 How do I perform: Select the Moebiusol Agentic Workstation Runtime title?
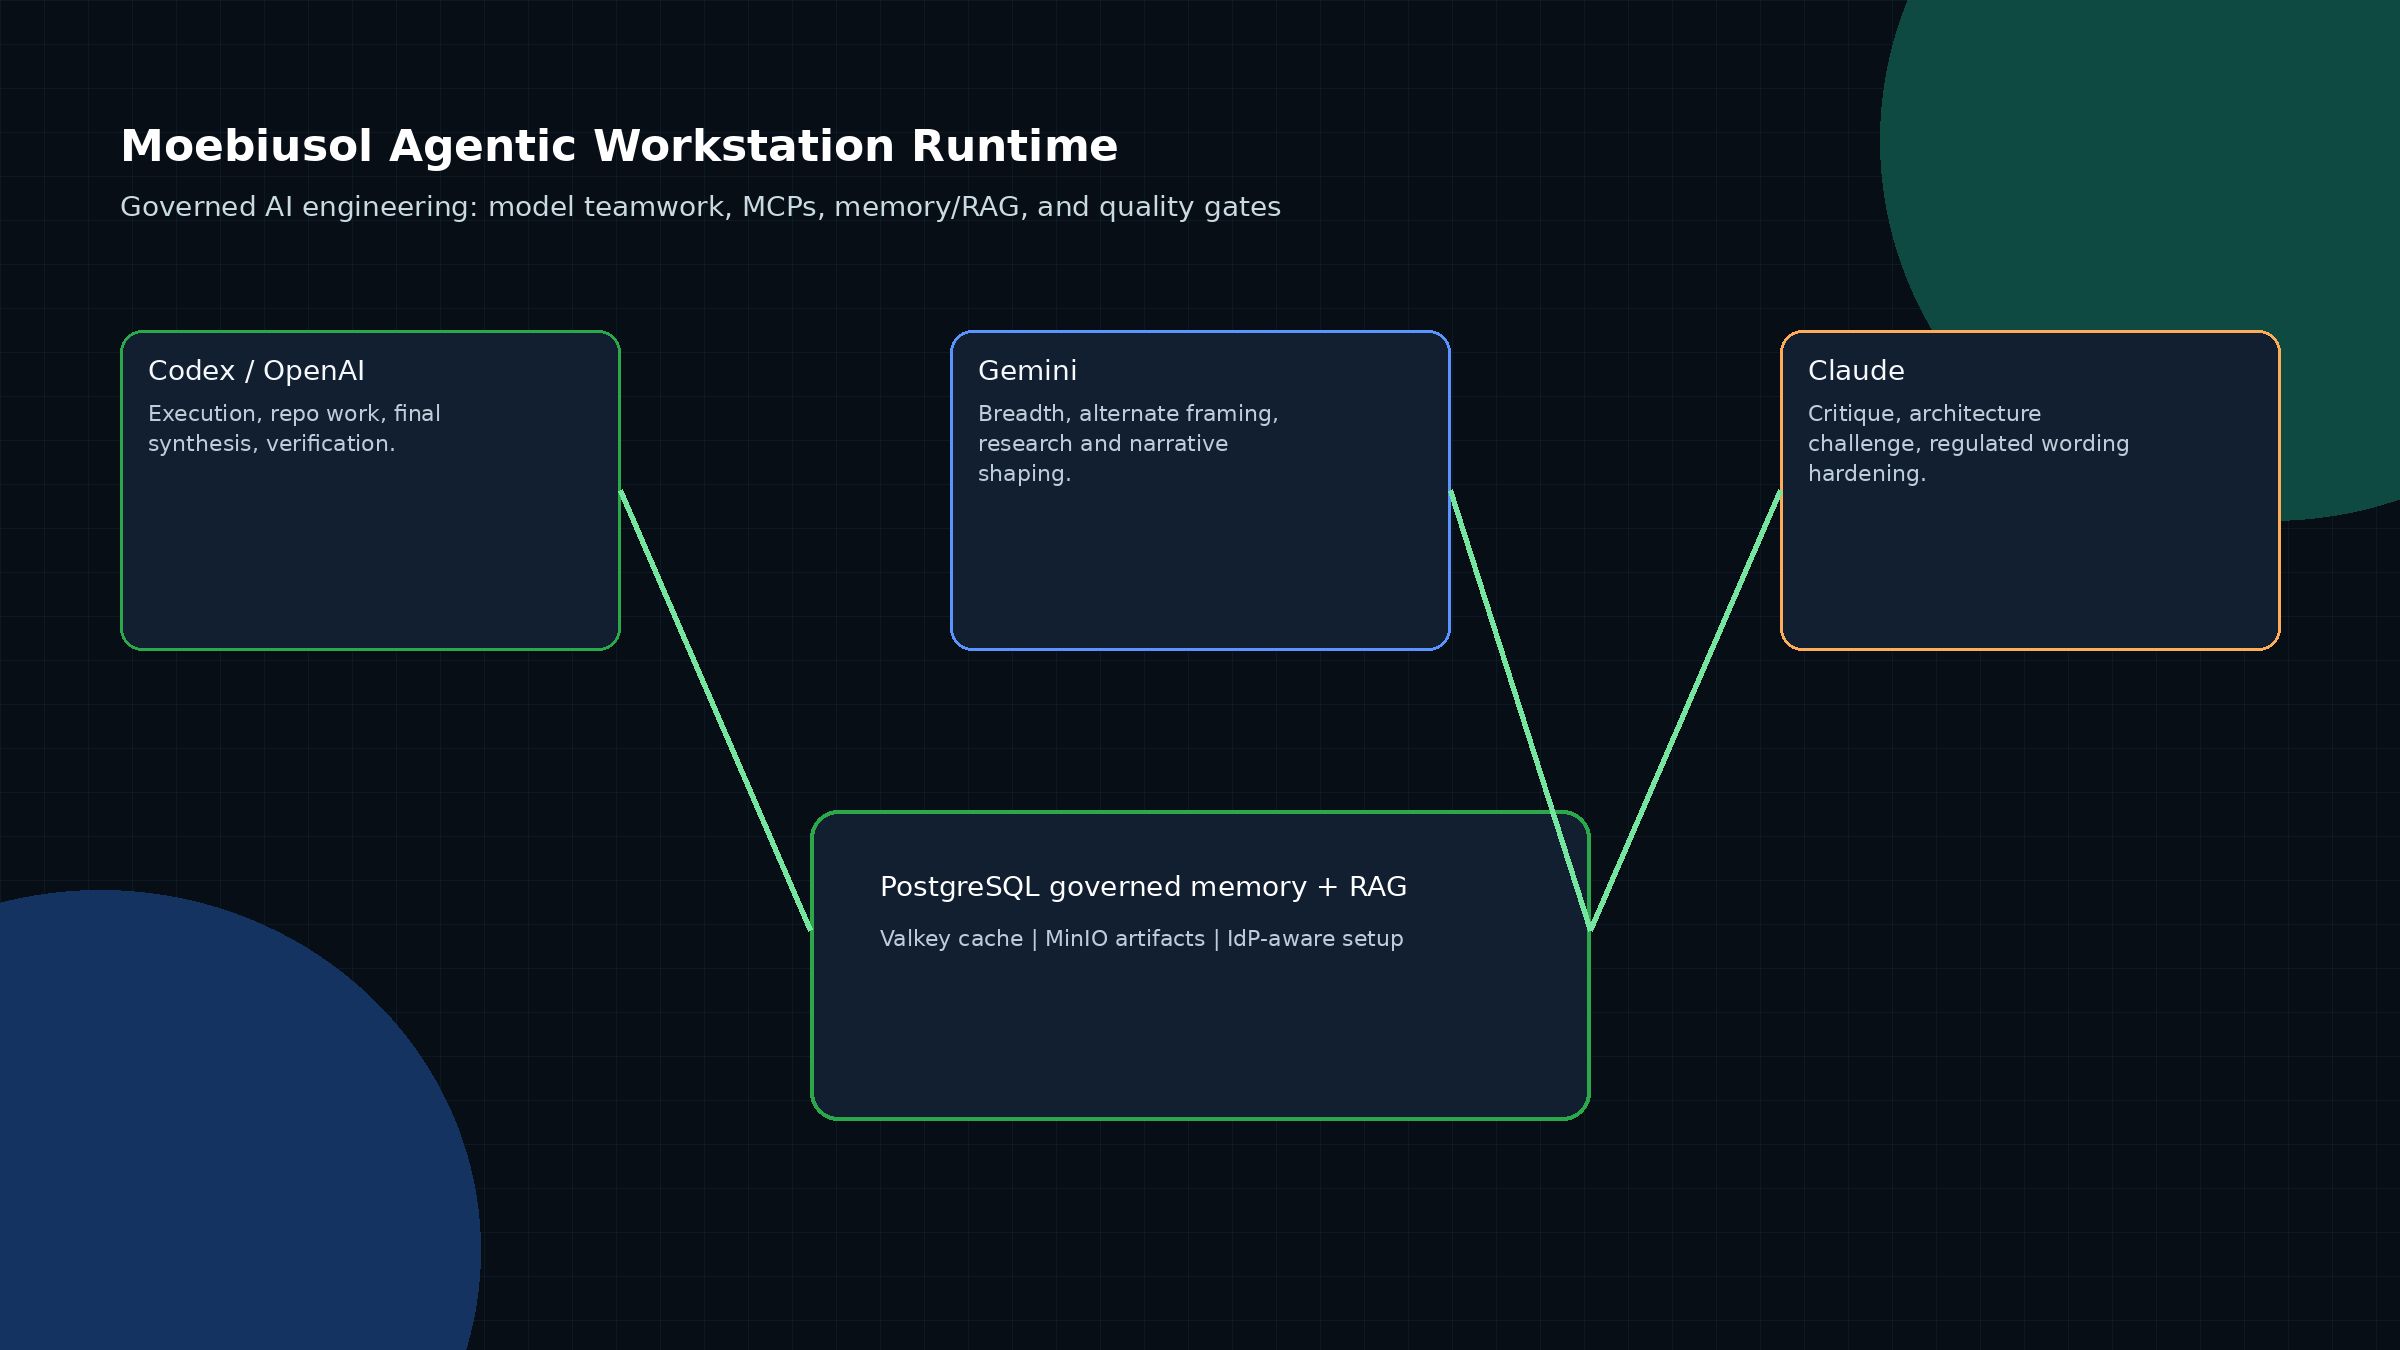pos(619,147)
